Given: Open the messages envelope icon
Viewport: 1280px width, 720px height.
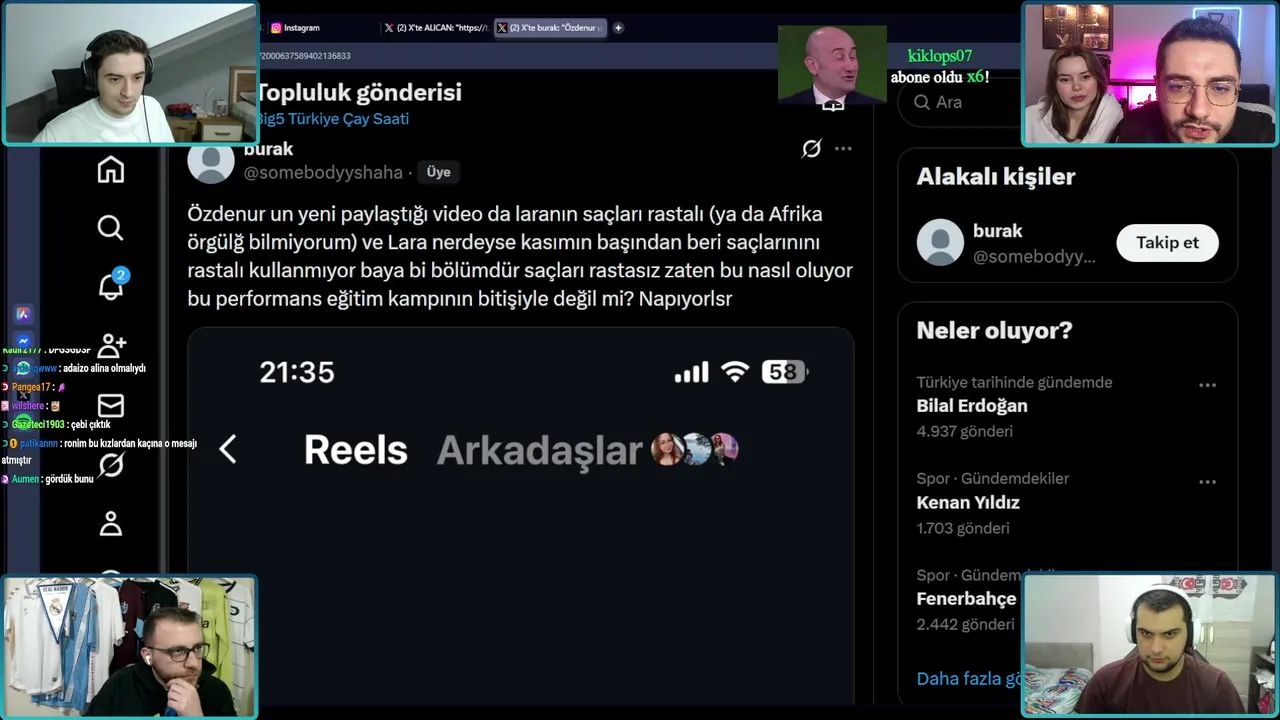Looking at the screenshot, I should coord(111,405).
